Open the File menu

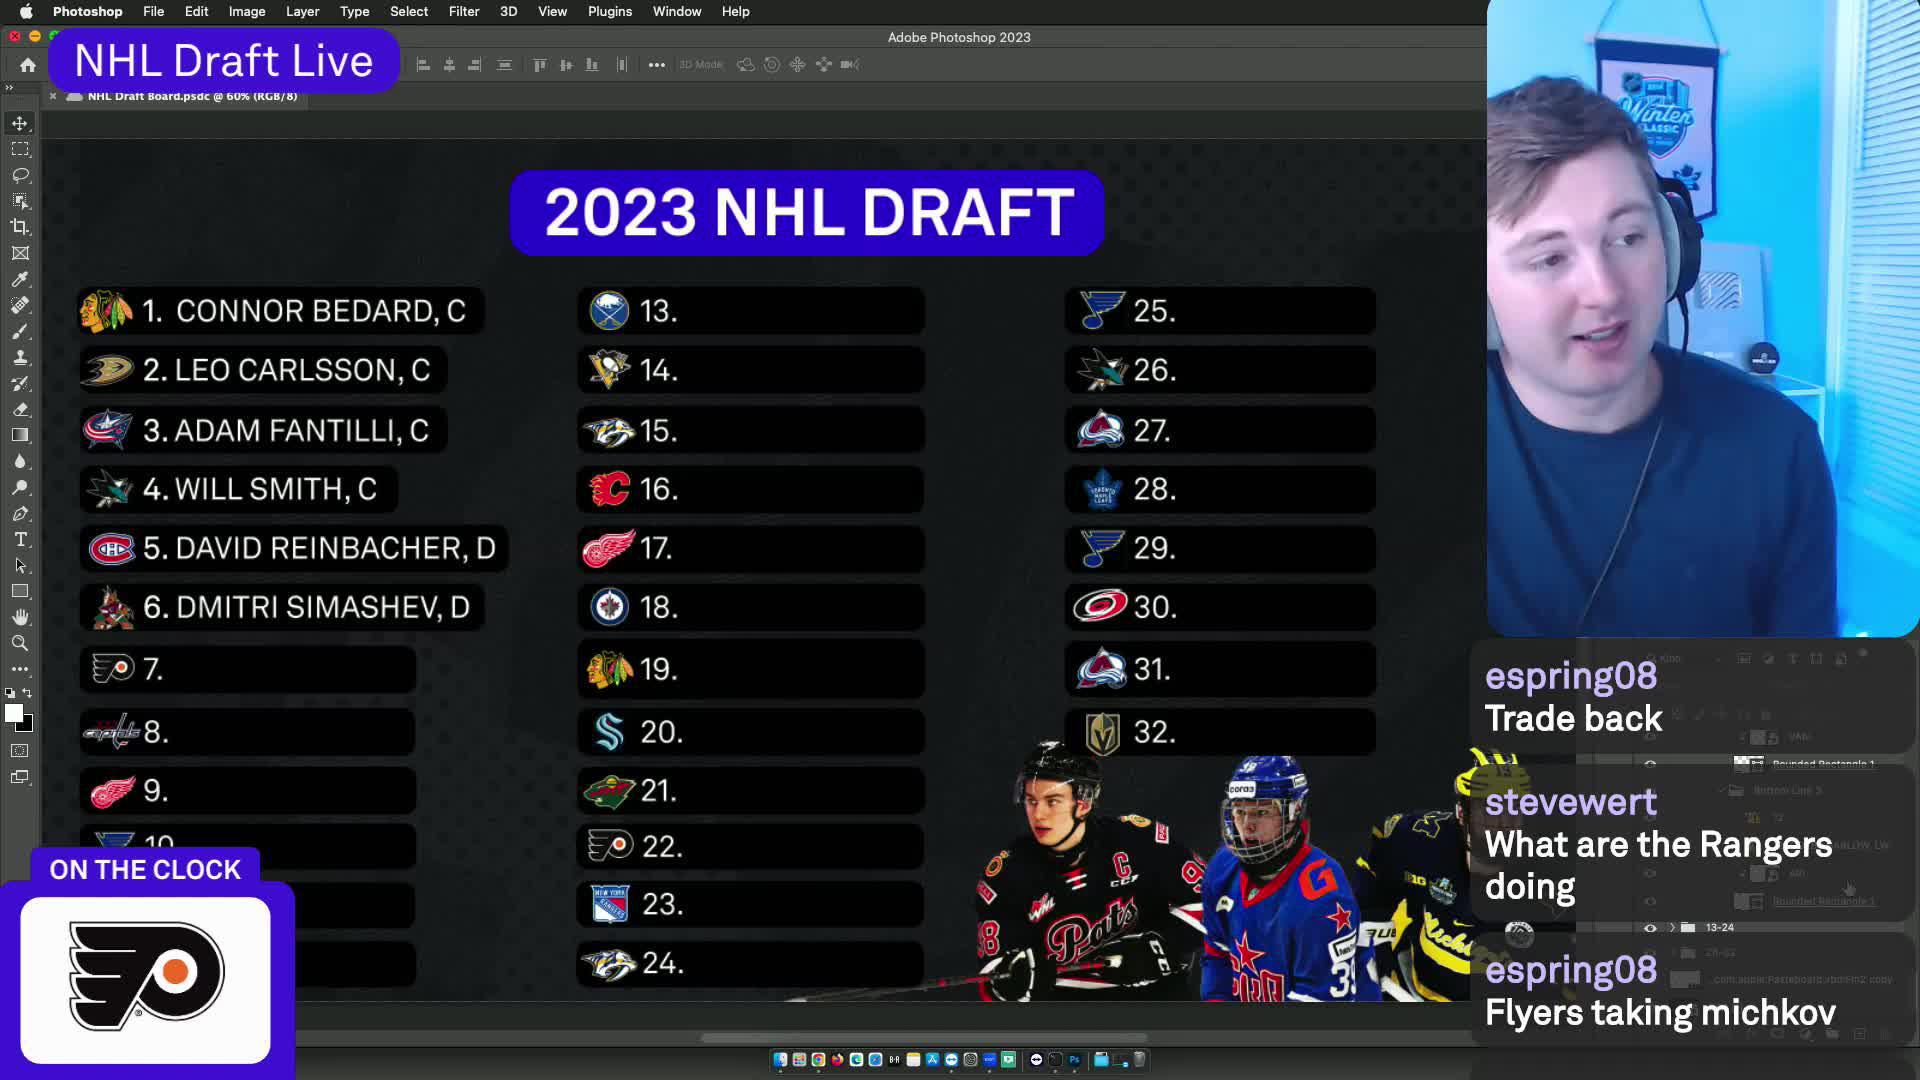153,11
